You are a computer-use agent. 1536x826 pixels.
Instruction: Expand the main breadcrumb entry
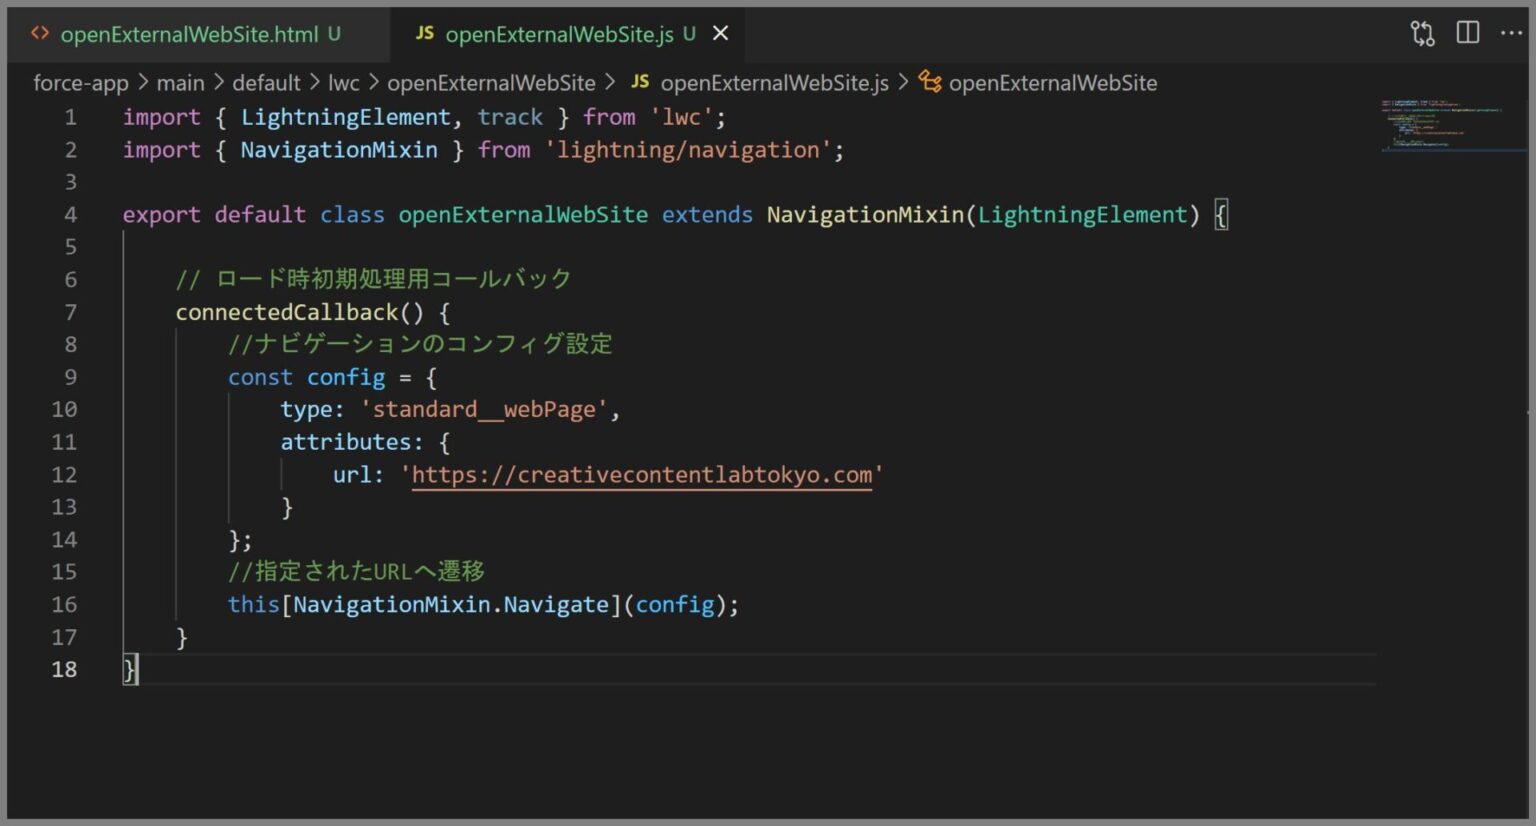click(181, 82)
